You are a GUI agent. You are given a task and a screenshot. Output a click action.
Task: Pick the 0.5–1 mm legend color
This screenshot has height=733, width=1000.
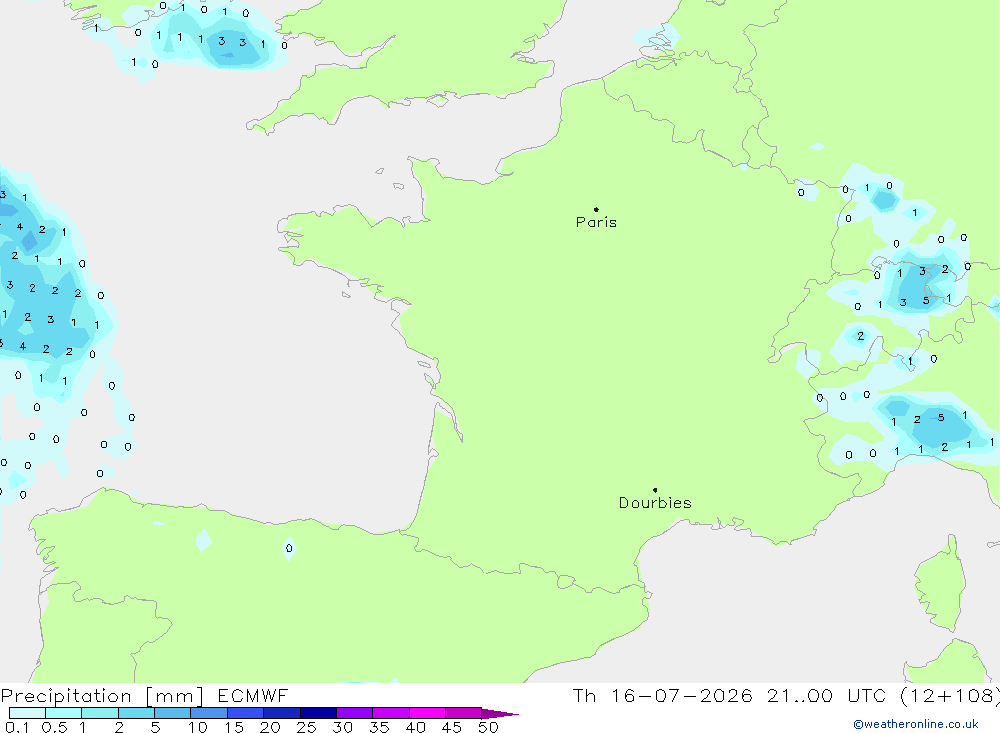(64, 713)
